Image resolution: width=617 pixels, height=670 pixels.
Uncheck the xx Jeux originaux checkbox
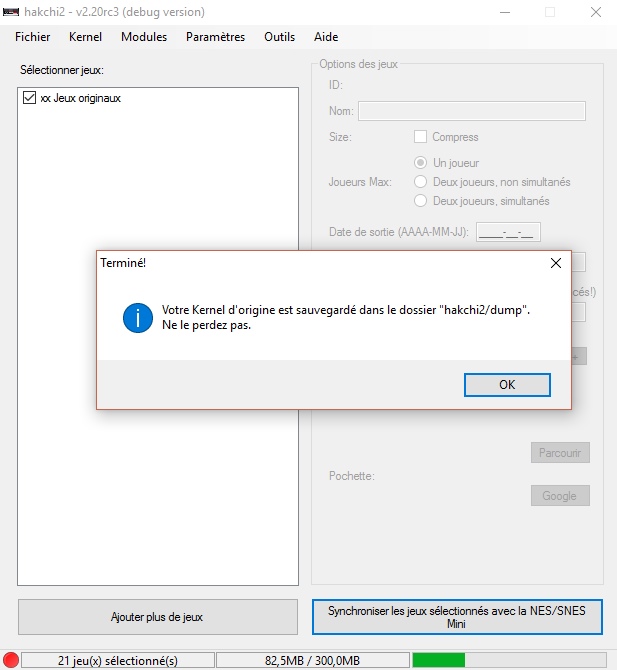(29, 98)
